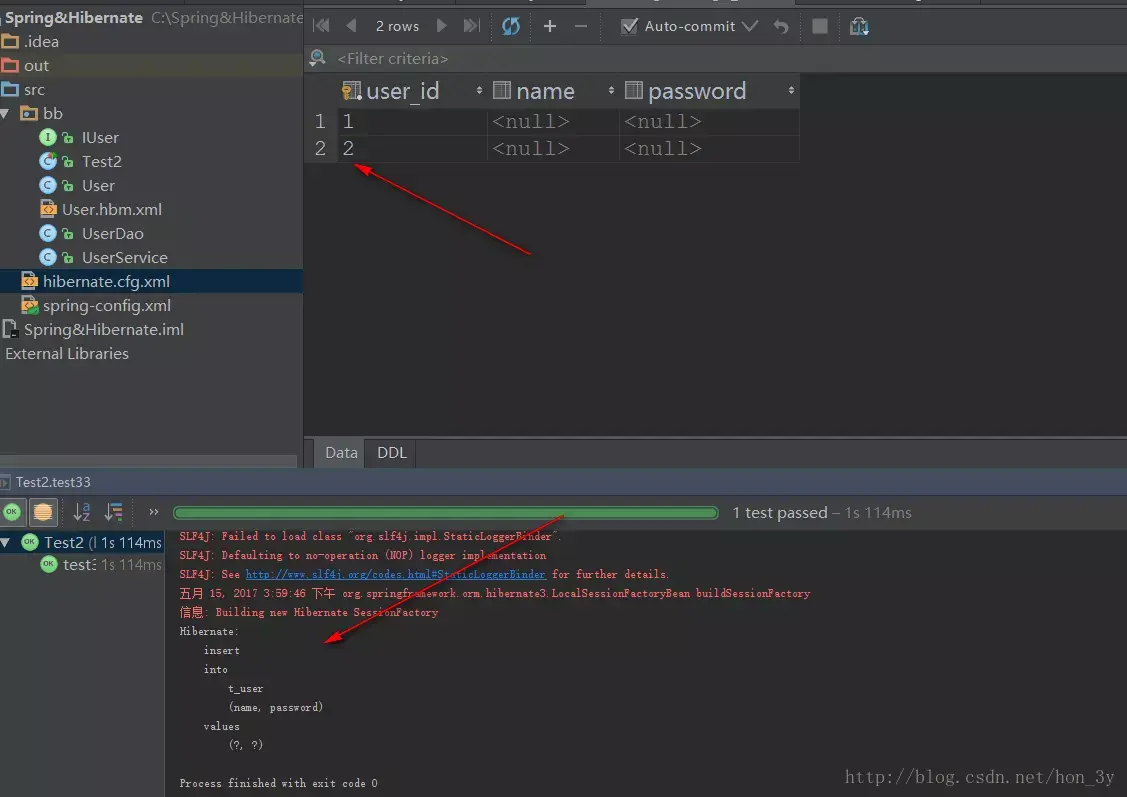Select the src folder in project tree

[x=34, y=90]
